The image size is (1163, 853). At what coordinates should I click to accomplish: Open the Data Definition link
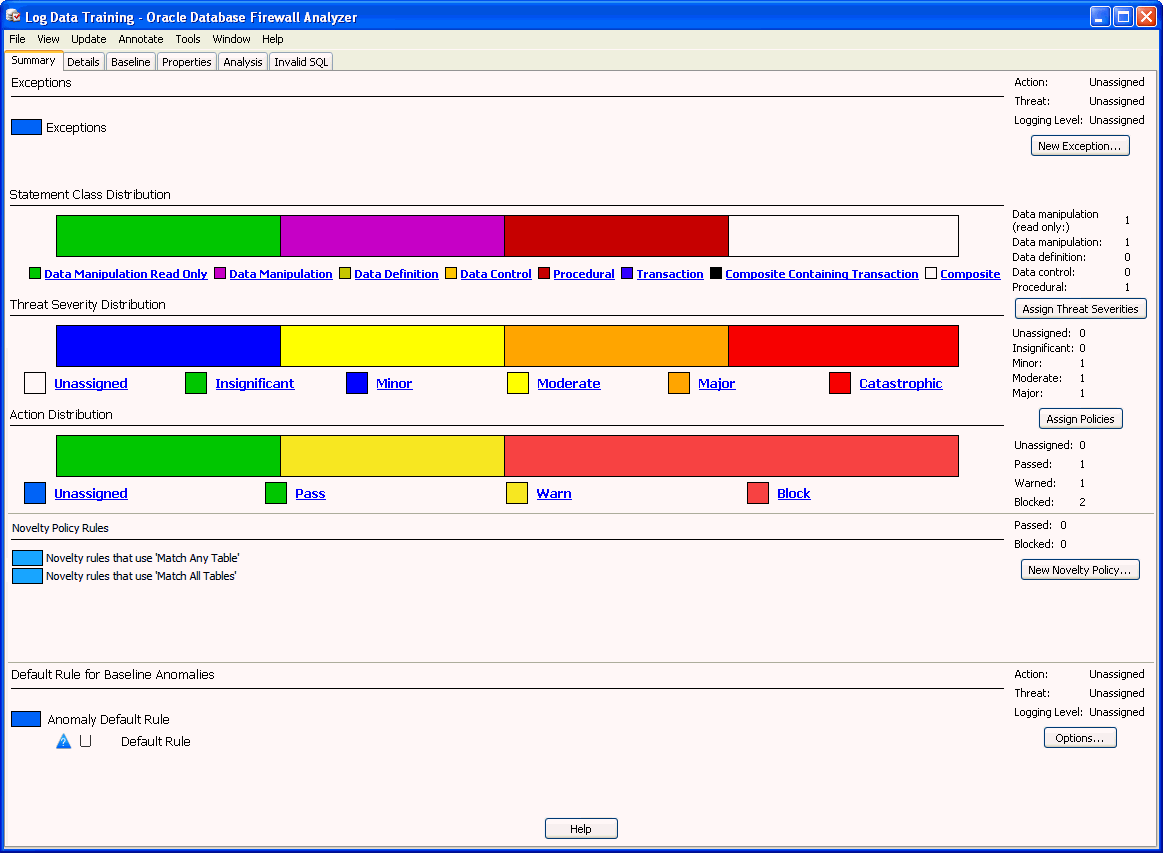pos(396,274)
